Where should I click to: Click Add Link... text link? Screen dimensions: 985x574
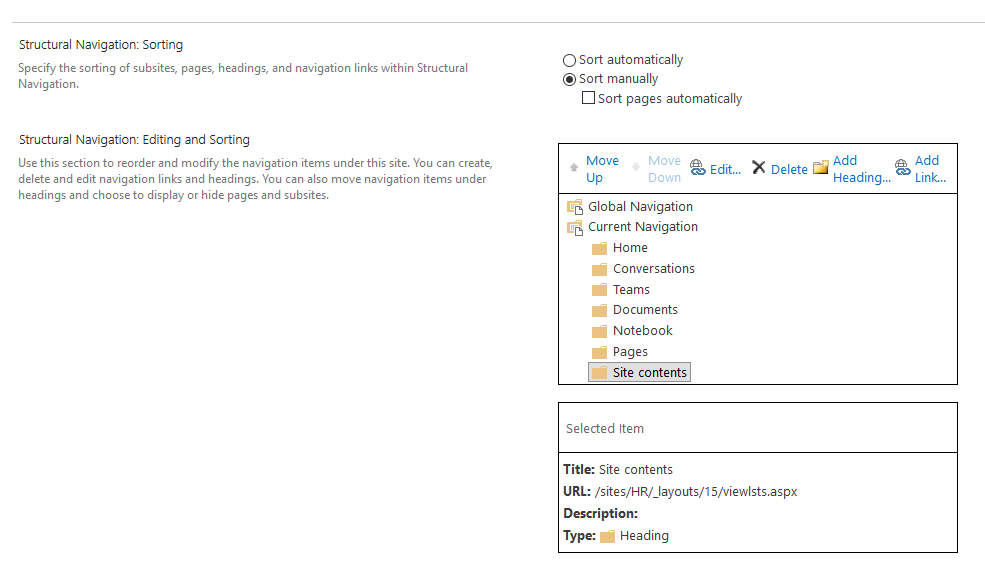930,169
